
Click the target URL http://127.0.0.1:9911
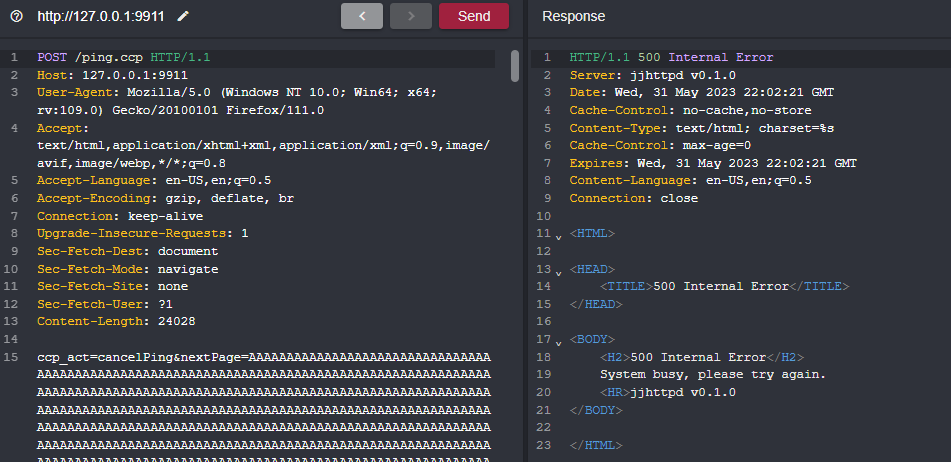[101, 16]
